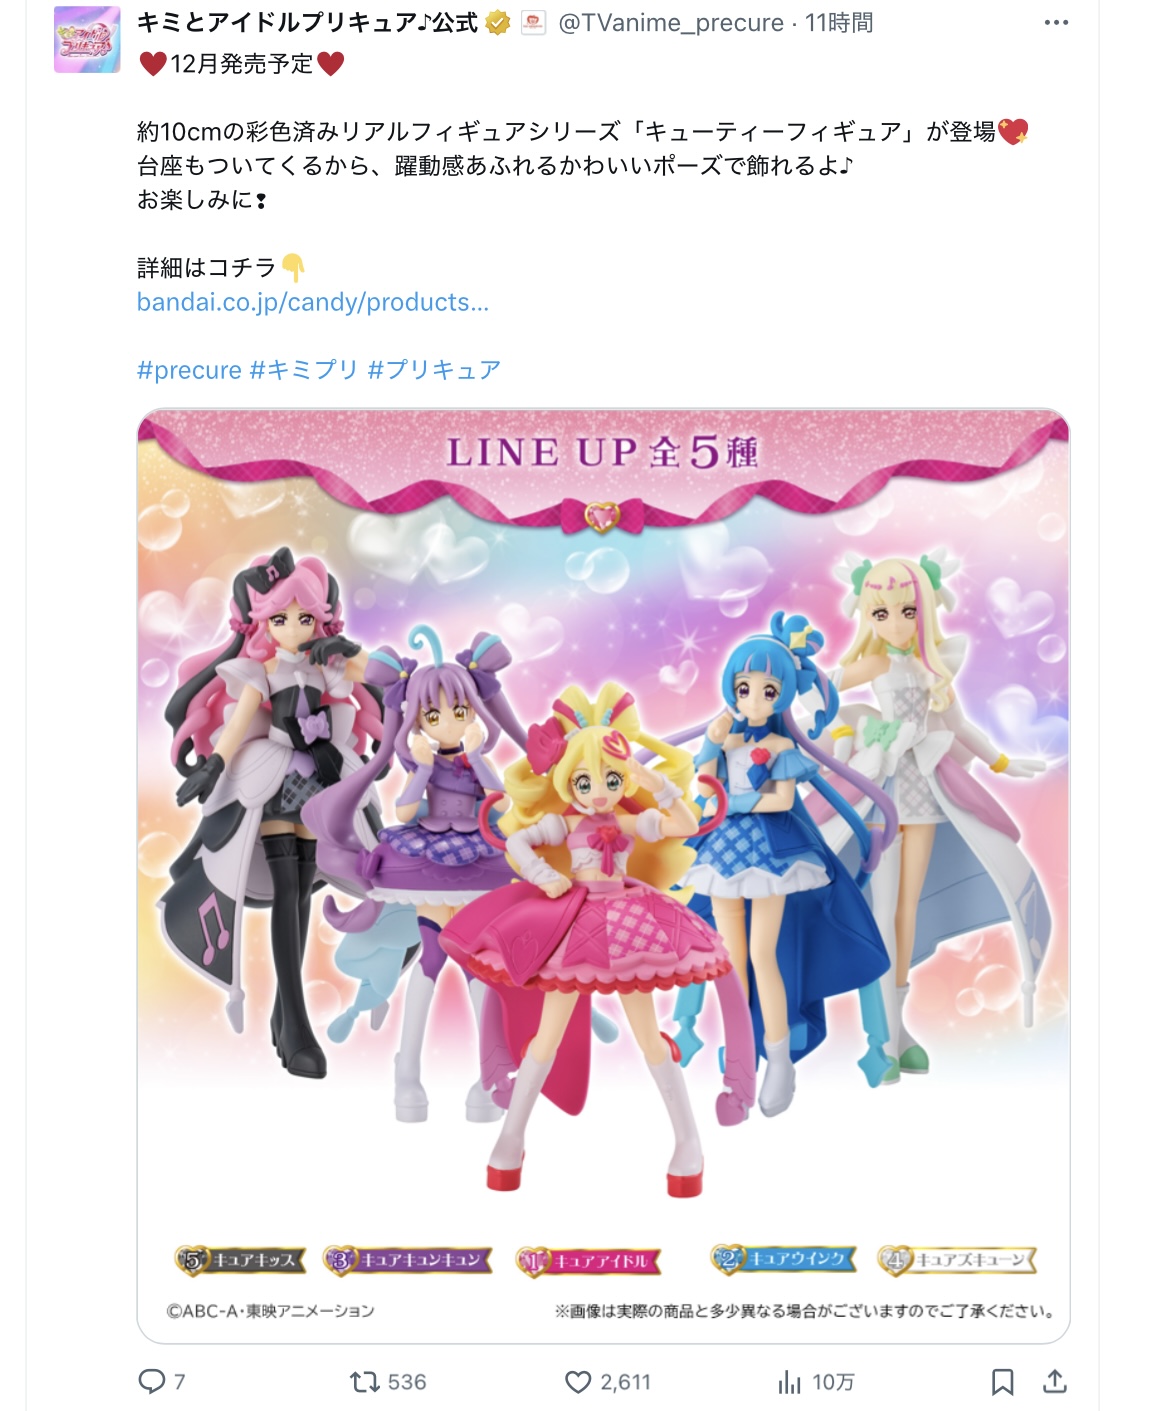Open the @TVanime_precure handle

pyautogui.click(x=671, y=23)
